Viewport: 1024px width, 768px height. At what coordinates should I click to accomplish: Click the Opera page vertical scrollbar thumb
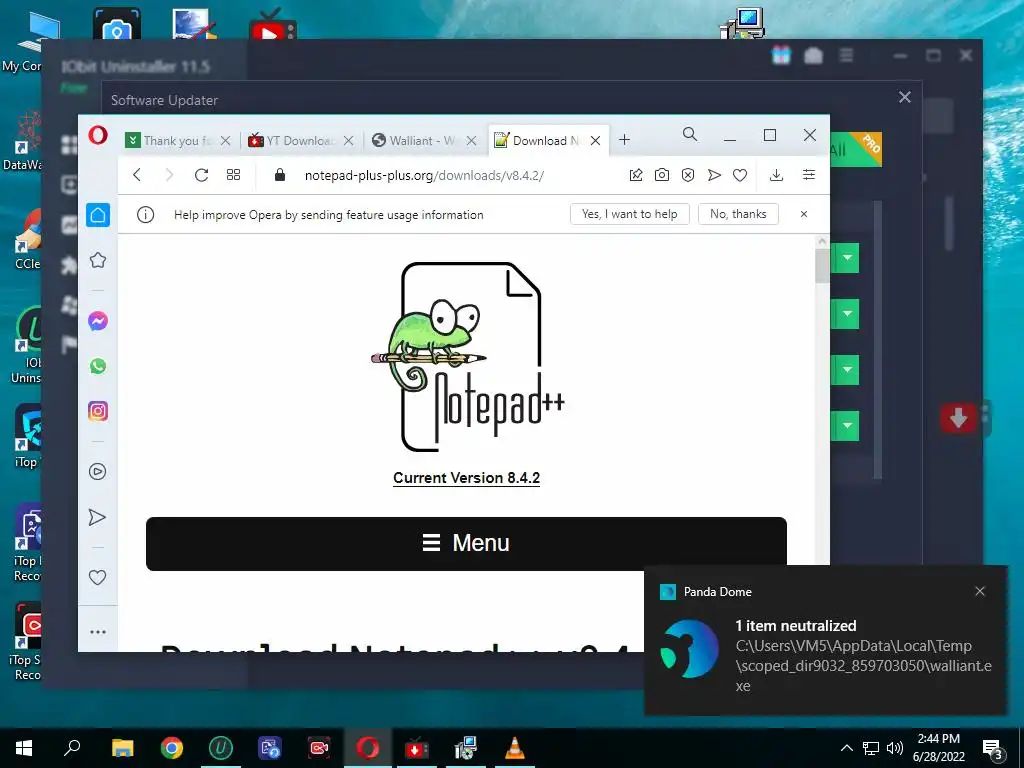822,265
